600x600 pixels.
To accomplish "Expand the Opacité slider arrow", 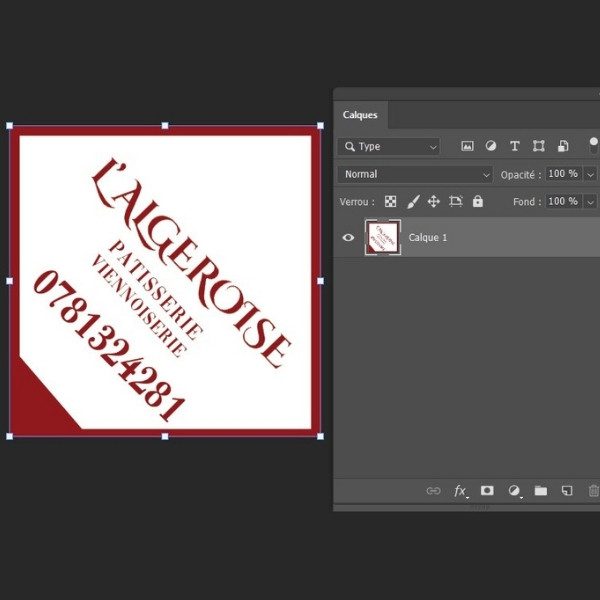I will [x=590, y=174].
